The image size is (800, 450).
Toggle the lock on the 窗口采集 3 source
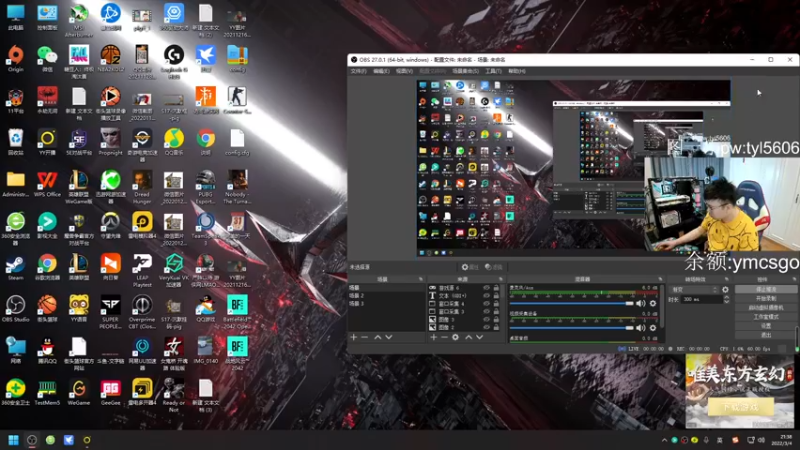coord(496,311)
